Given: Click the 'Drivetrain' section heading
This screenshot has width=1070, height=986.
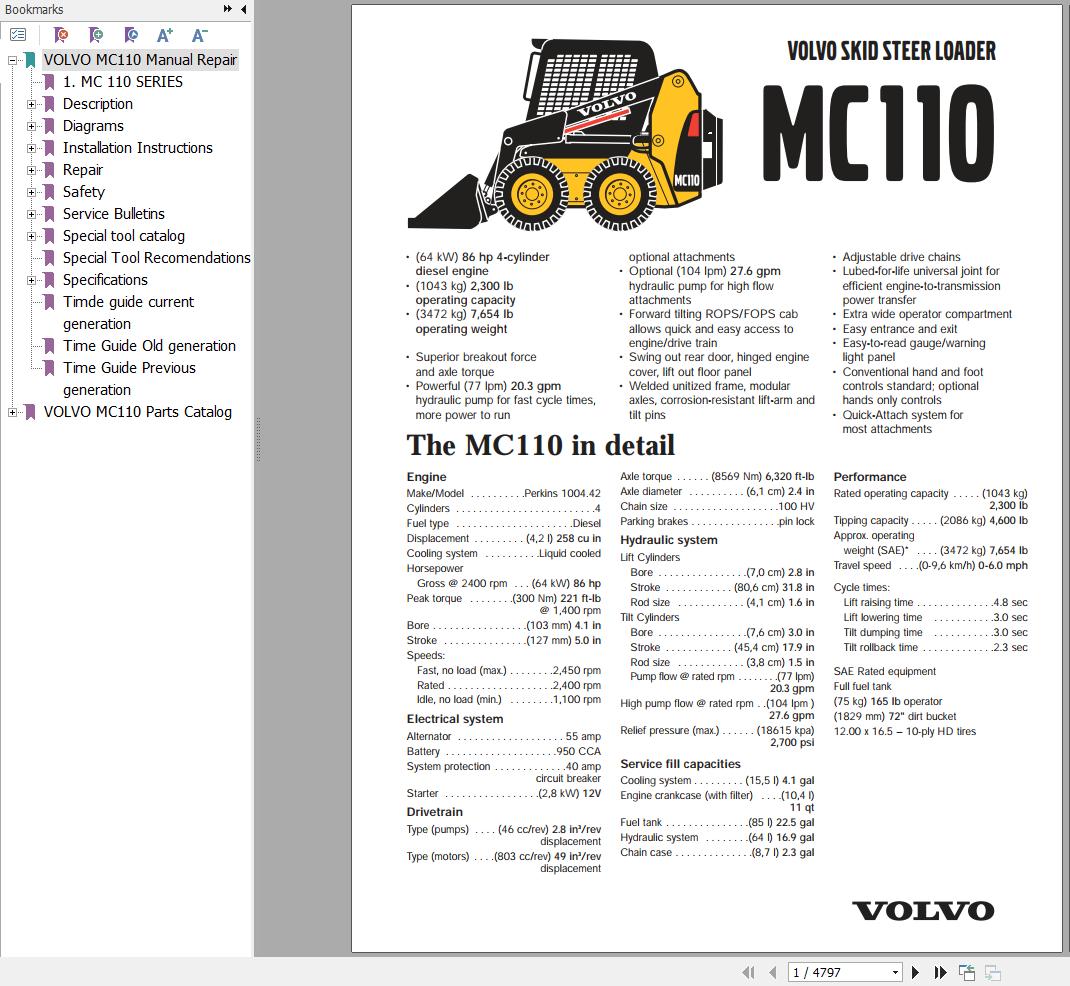Looking at the screenshot, I should tap(434, 811).
